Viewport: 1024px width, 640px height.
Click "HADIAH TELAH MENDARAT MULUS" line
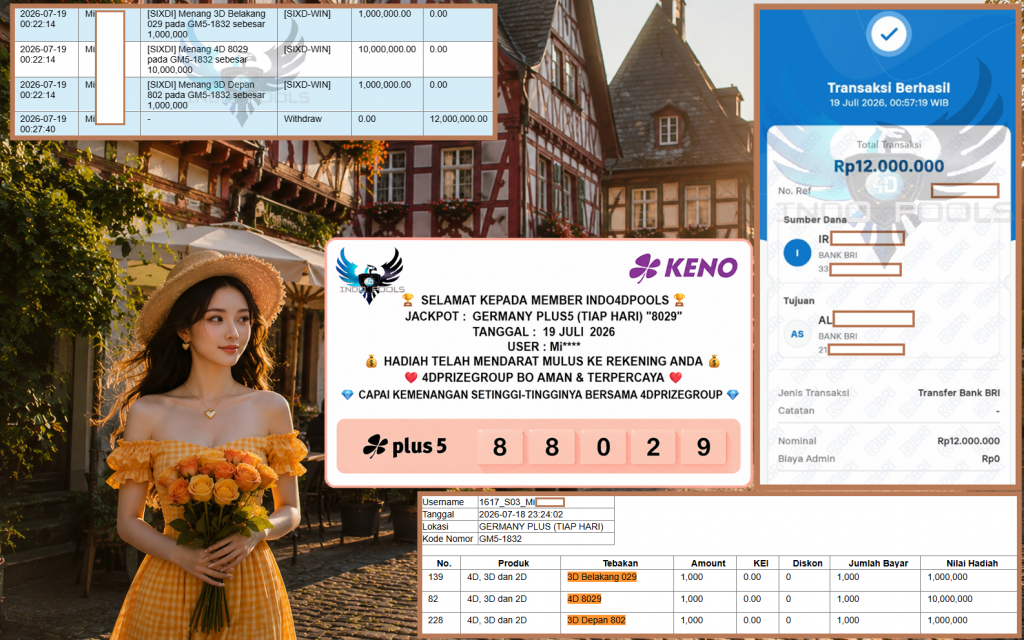pyautogui.click(x=543, y=362)
